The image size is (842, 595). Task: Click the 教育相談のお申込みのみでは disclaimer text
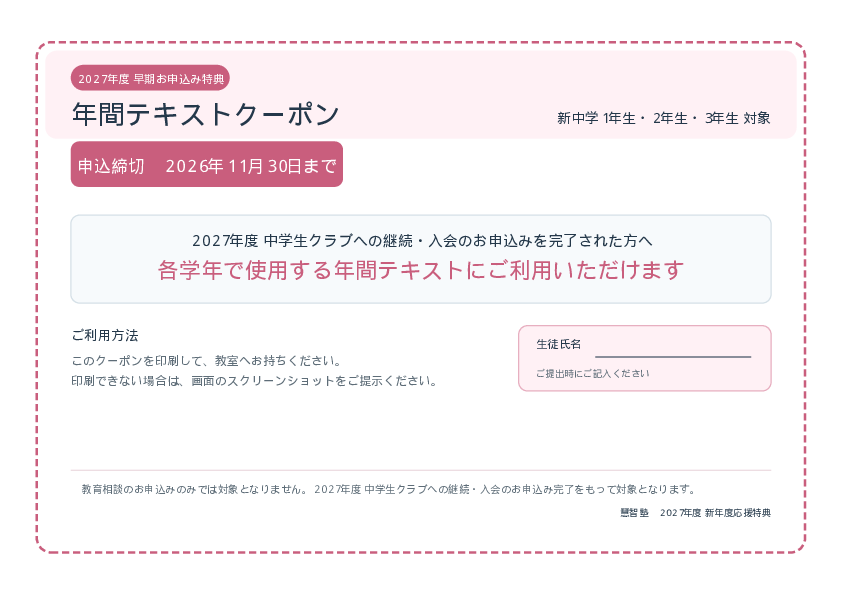click(x=389, y=489)
